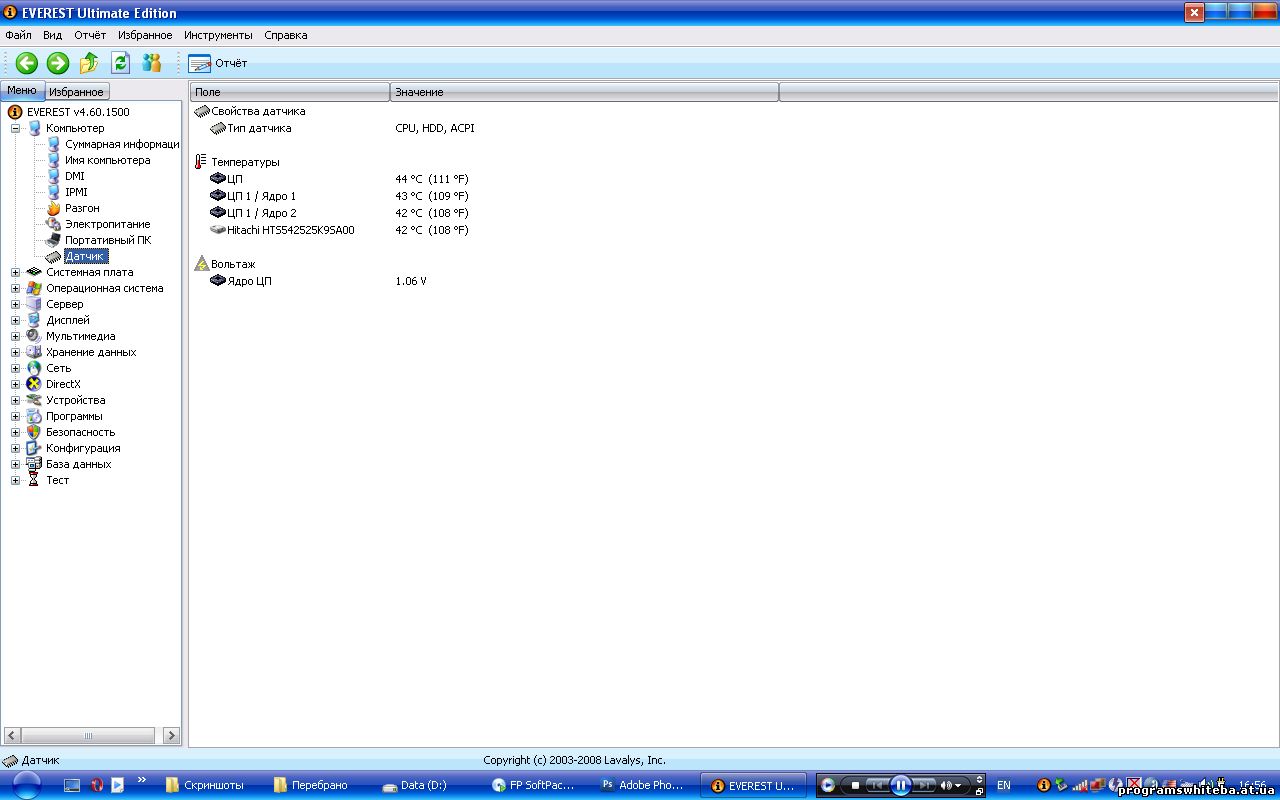Viewport: 1280px width, 800px height.
Task: Select Имя компьютера tree item
Action: (x=108, y=160)
